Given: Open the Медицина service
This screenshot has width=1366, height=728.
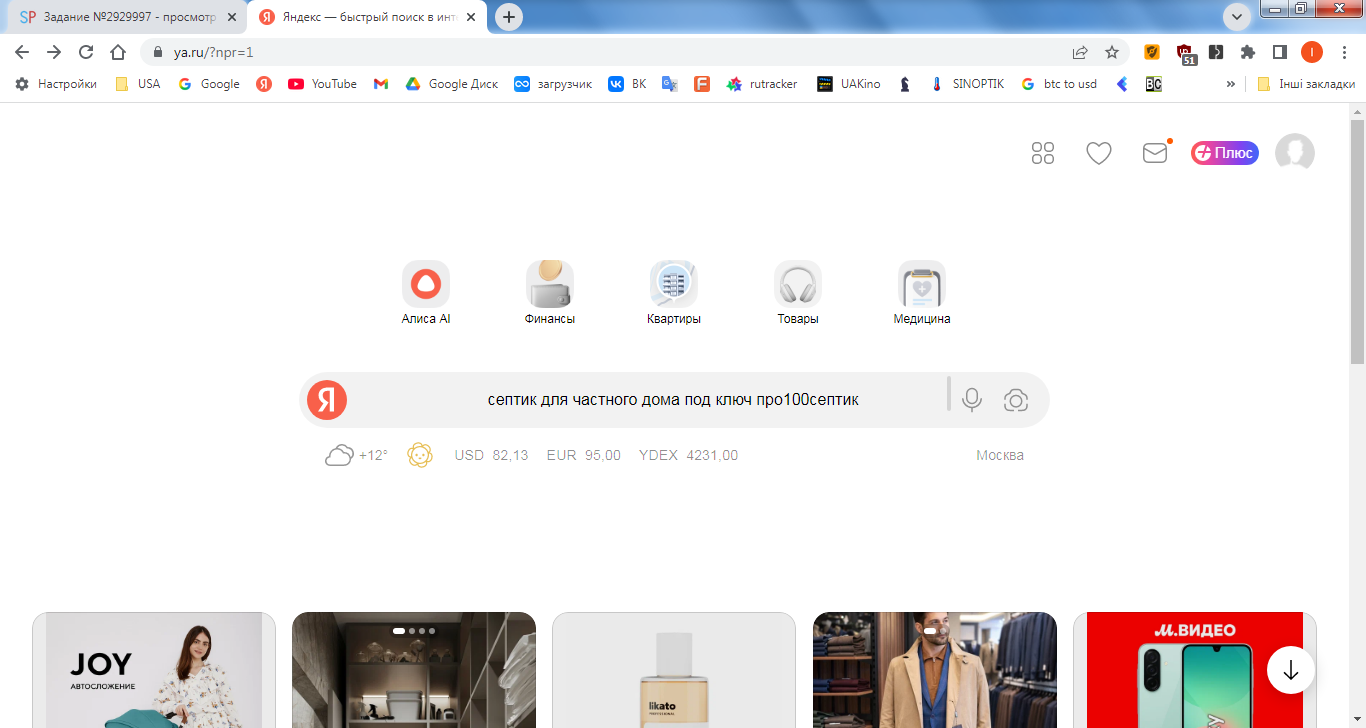Looking at the screenshot, I should [x=922, y=293].
